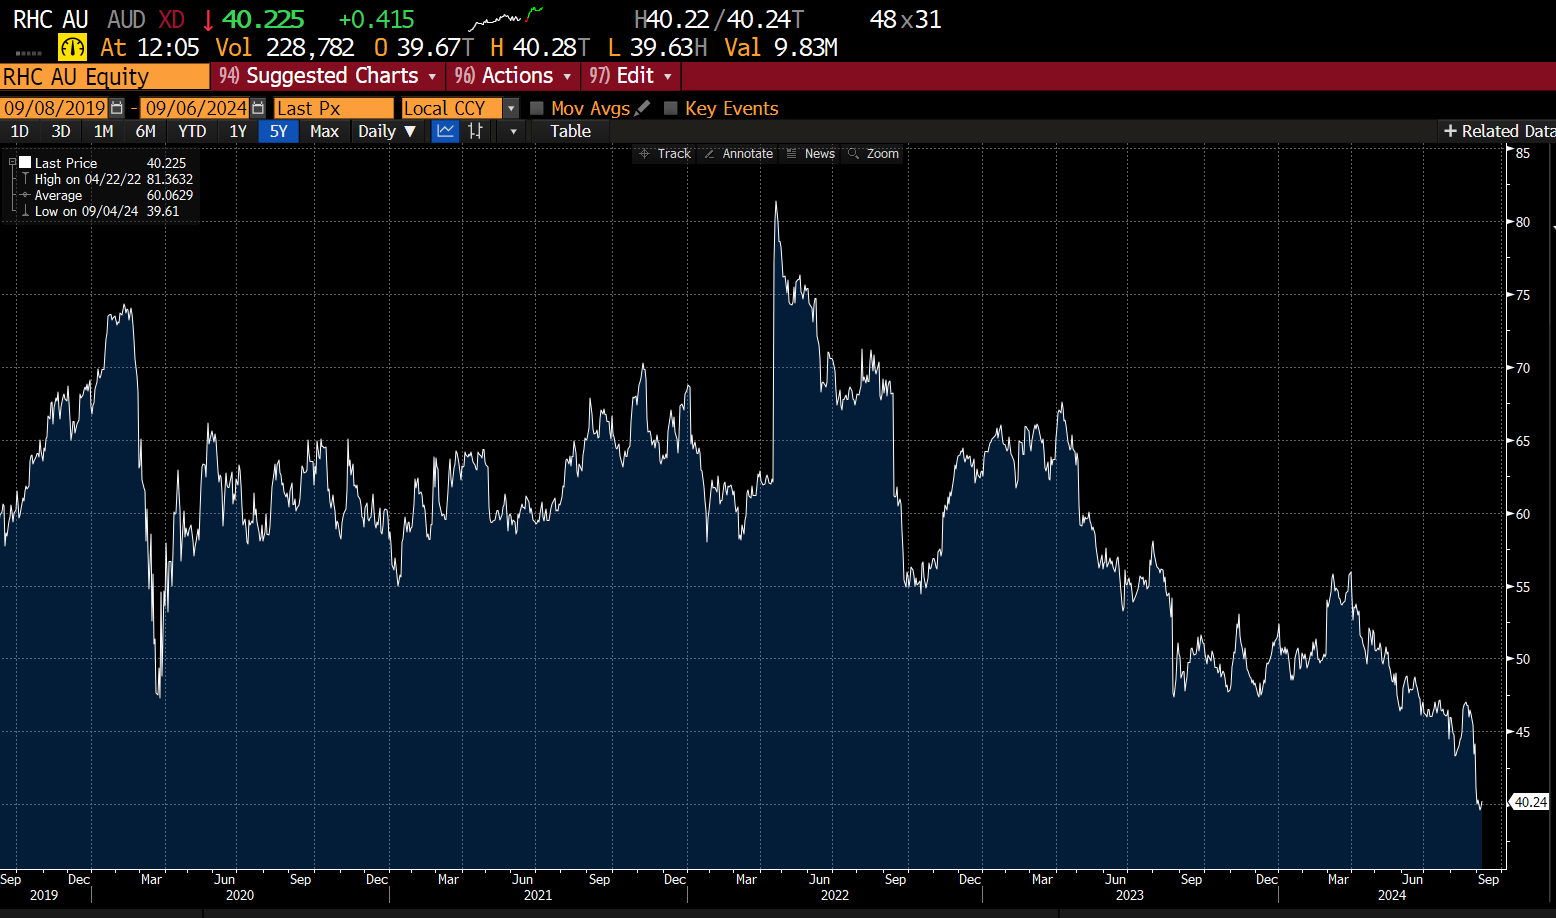
Task: Switch to line chart view icon
Action: tap(445, 131)
